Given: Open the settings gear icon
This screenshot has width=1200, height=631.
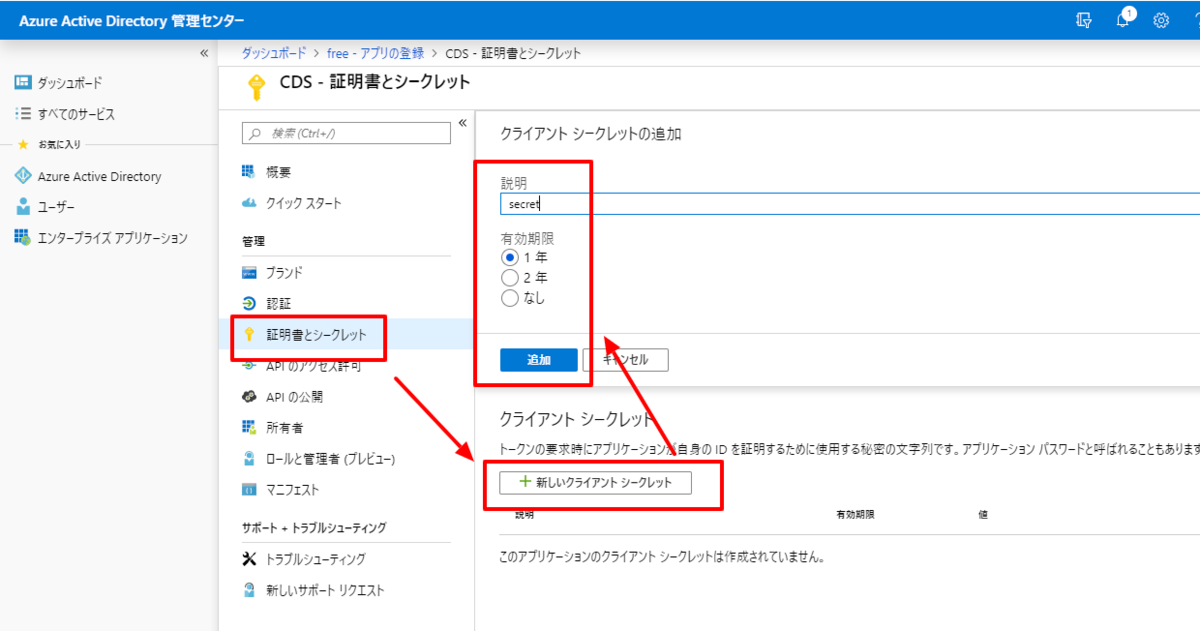Looking at the screenshot, I should click(x=1161, y=20).
